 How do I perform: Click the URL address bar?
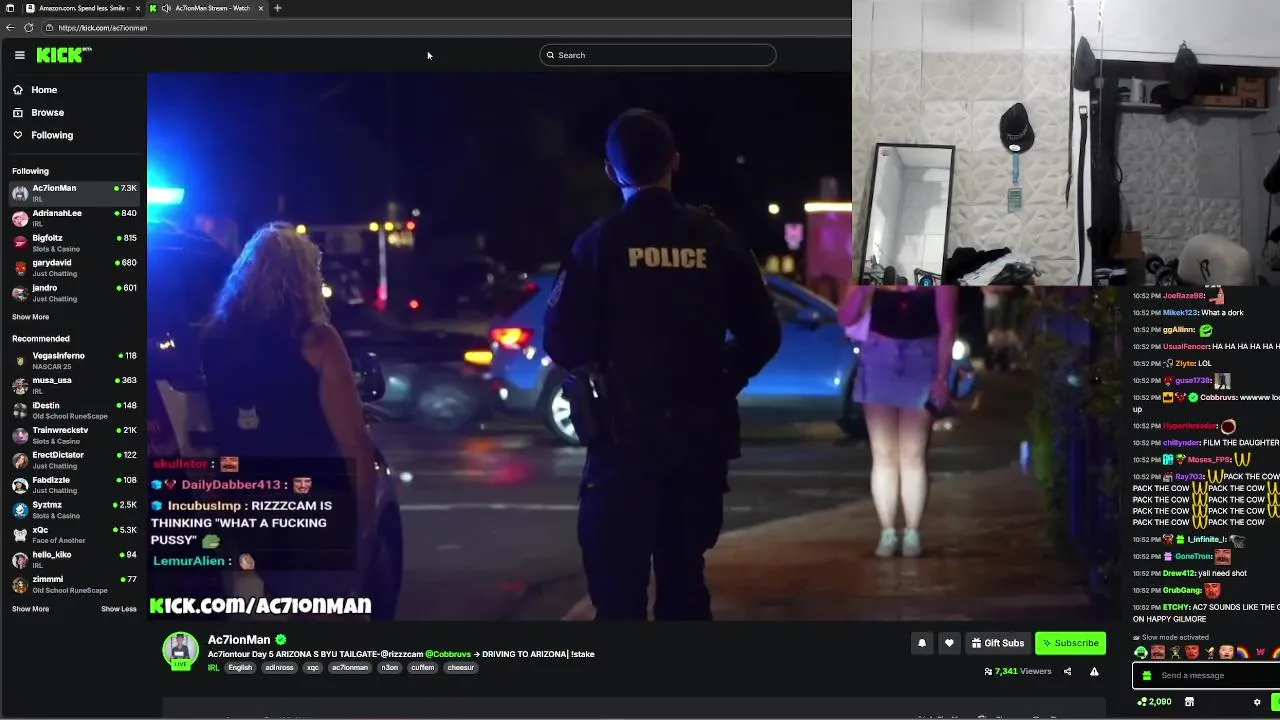pyautogui.click(x=445, y=28)
